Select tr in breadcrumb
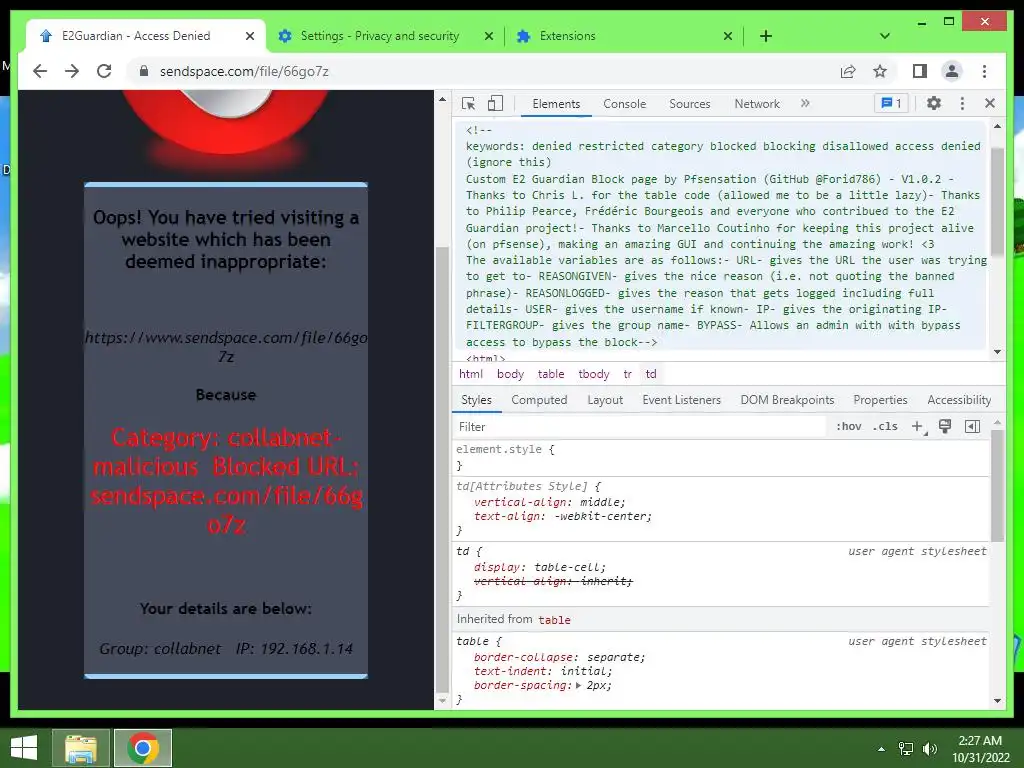Viewport: 1024px width, 768px height. pos(627,374)
